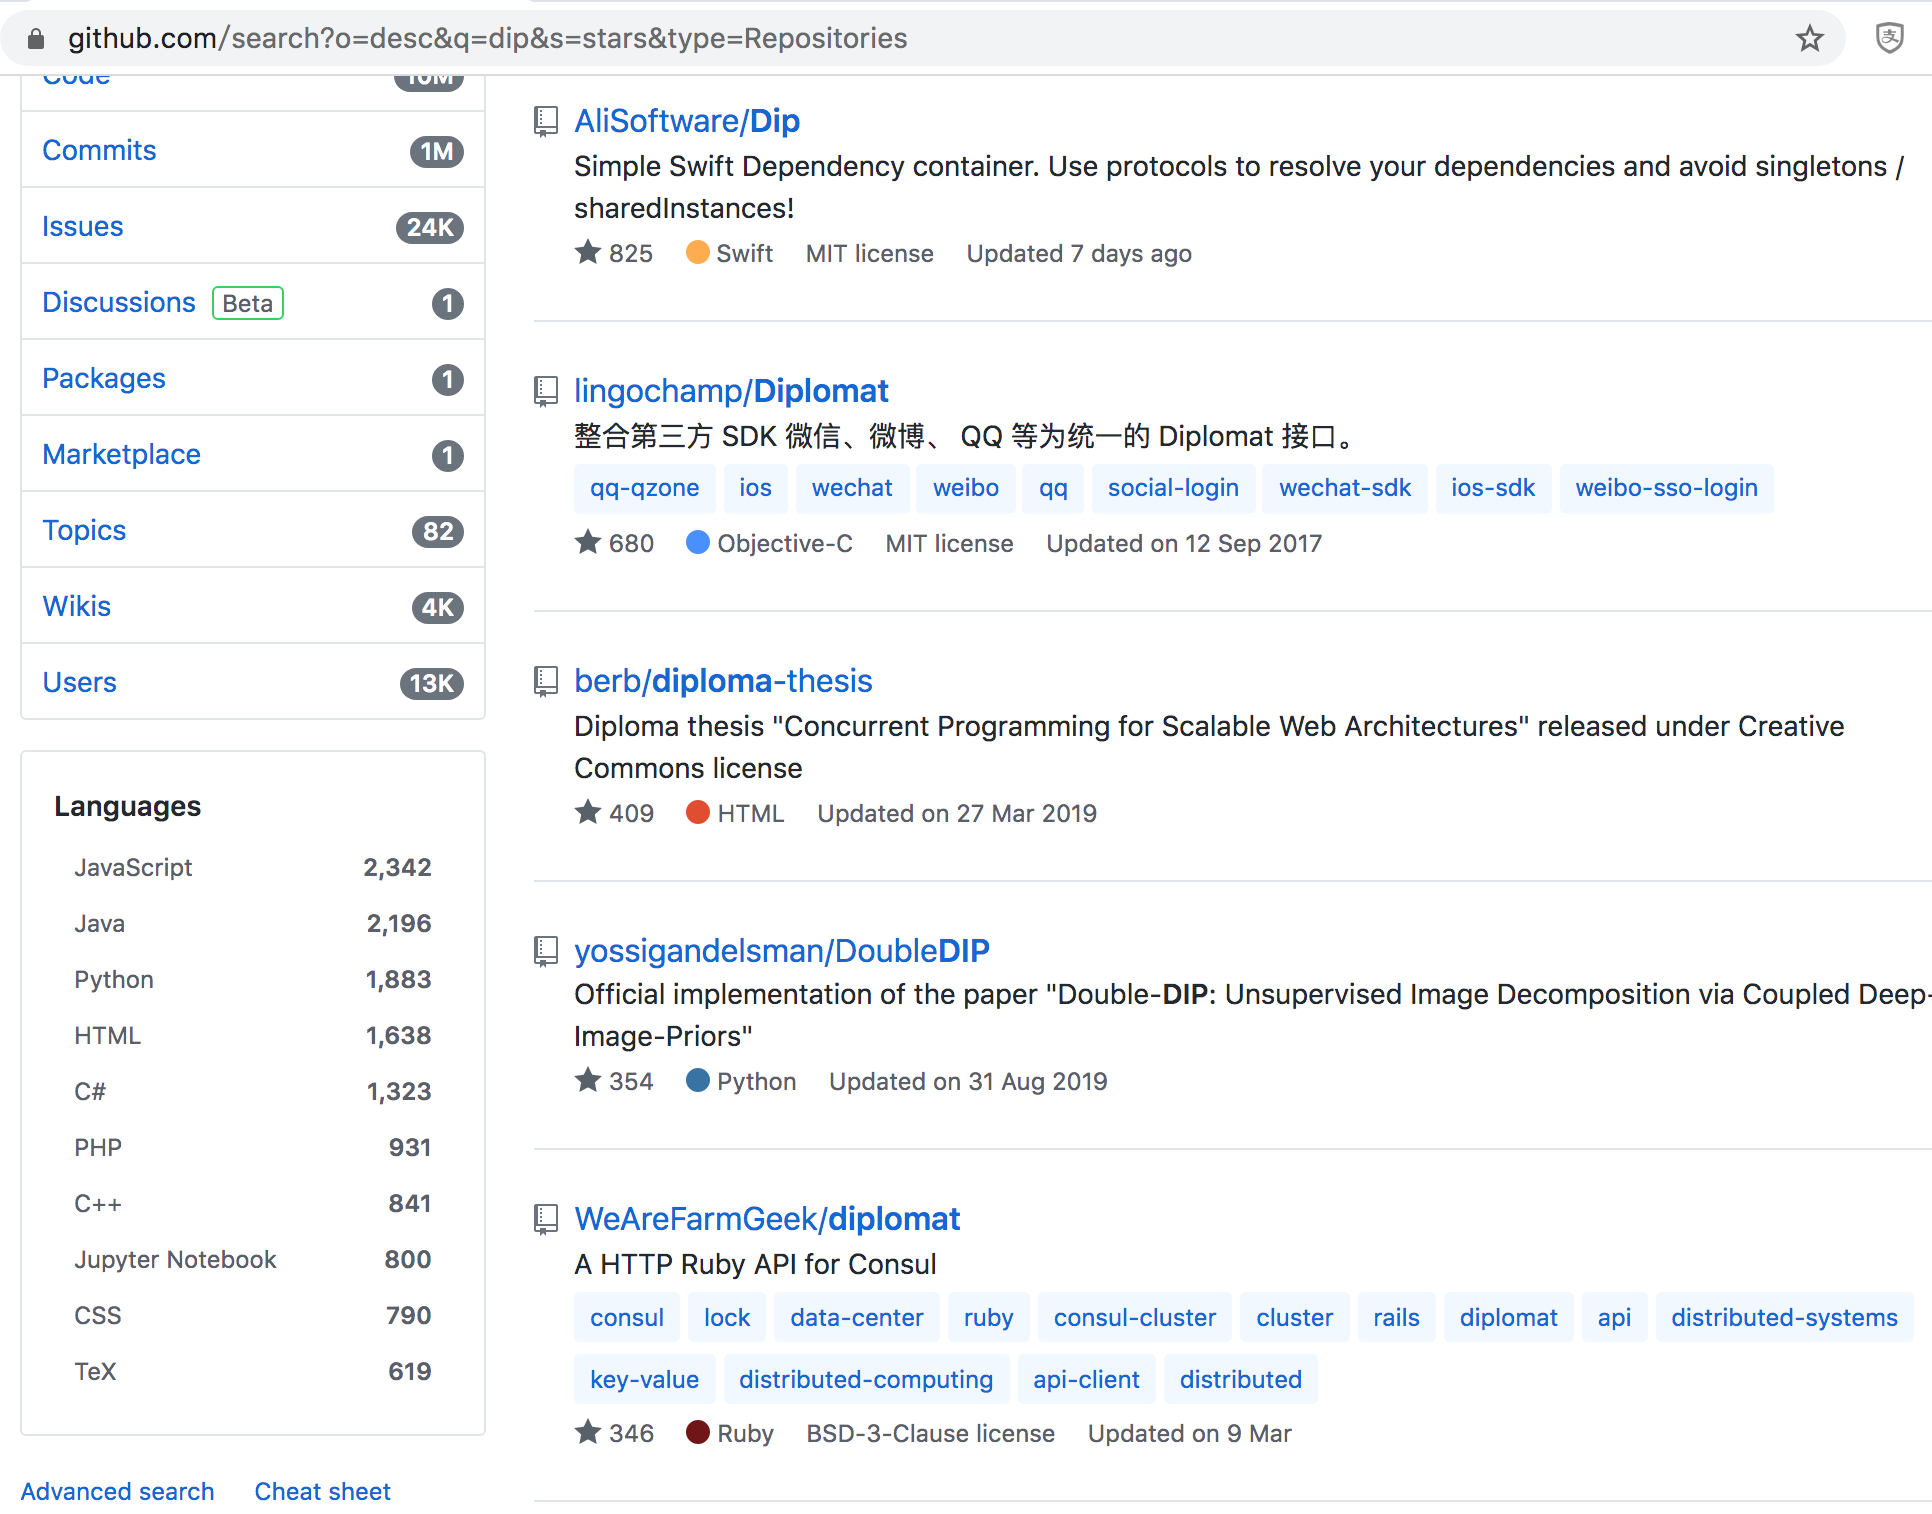This screenshot has width=1932, height=1514.
Task: Select the distributed-systems topic tag
Action: coord(1784,1317)
